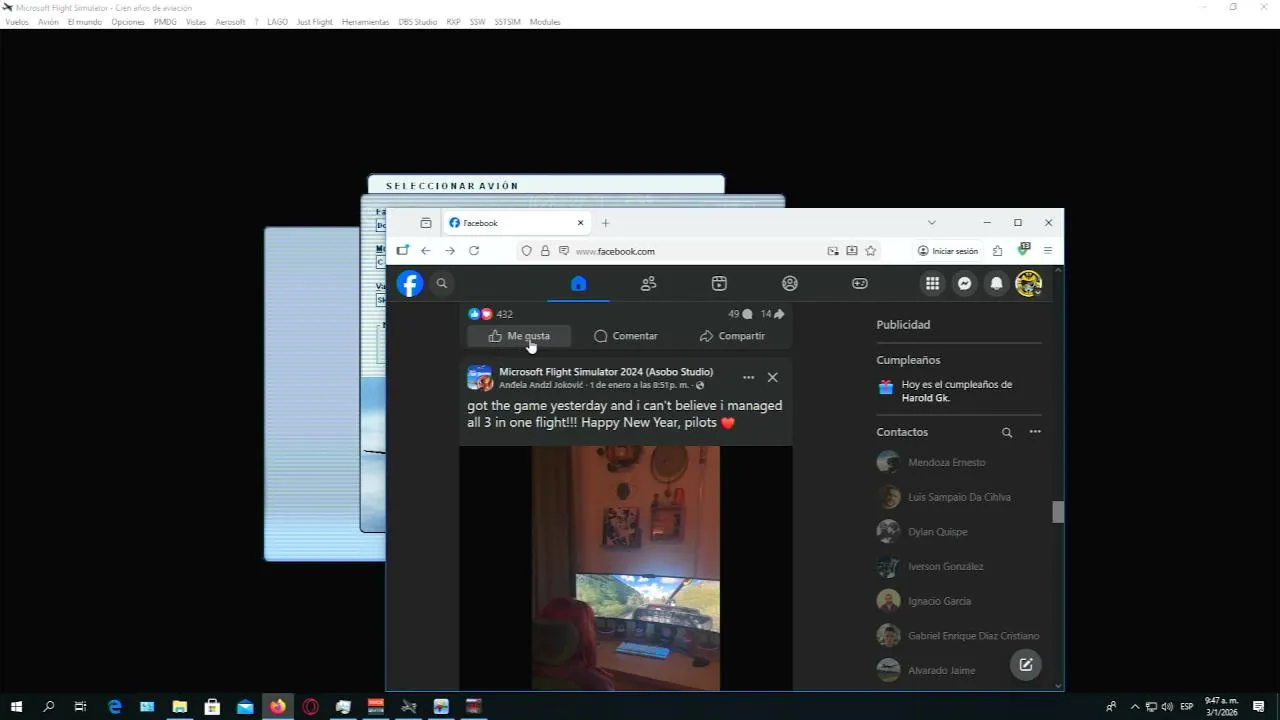Show hidden system tray icons chevron
1280x720 pixels.
(1135, 707)
